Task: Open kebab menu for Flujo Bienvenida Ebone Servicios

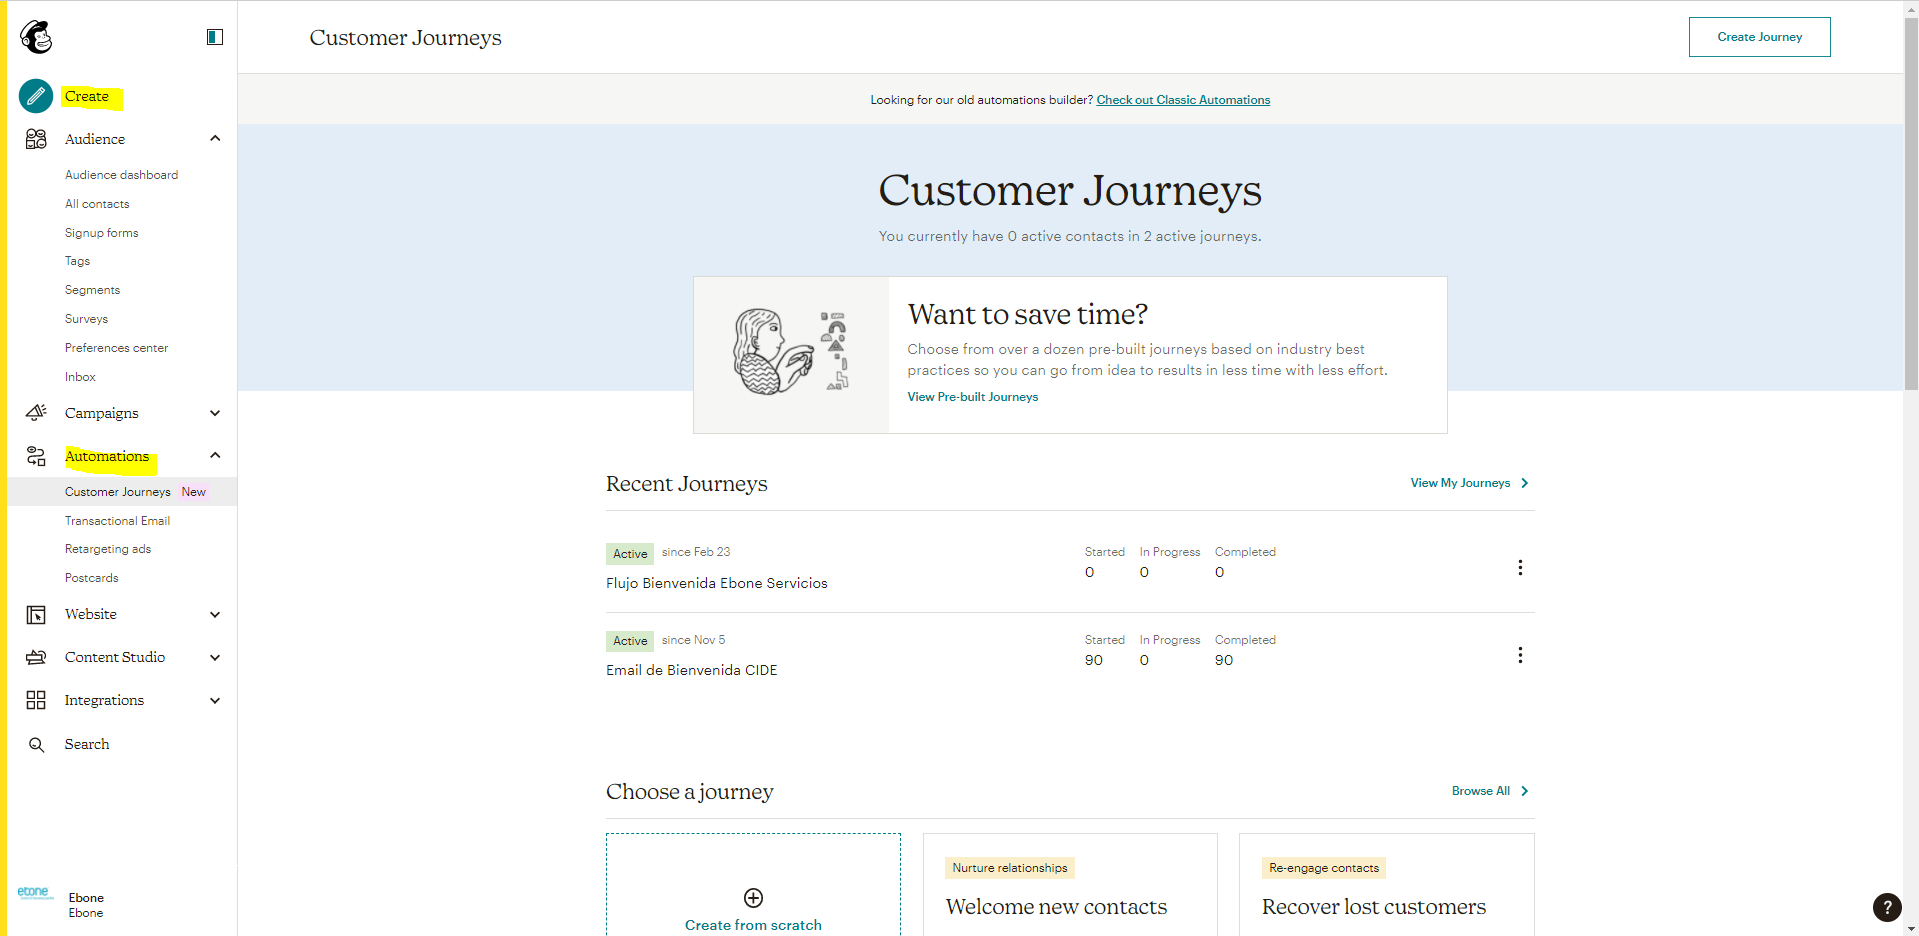Action: point(1520,567)
